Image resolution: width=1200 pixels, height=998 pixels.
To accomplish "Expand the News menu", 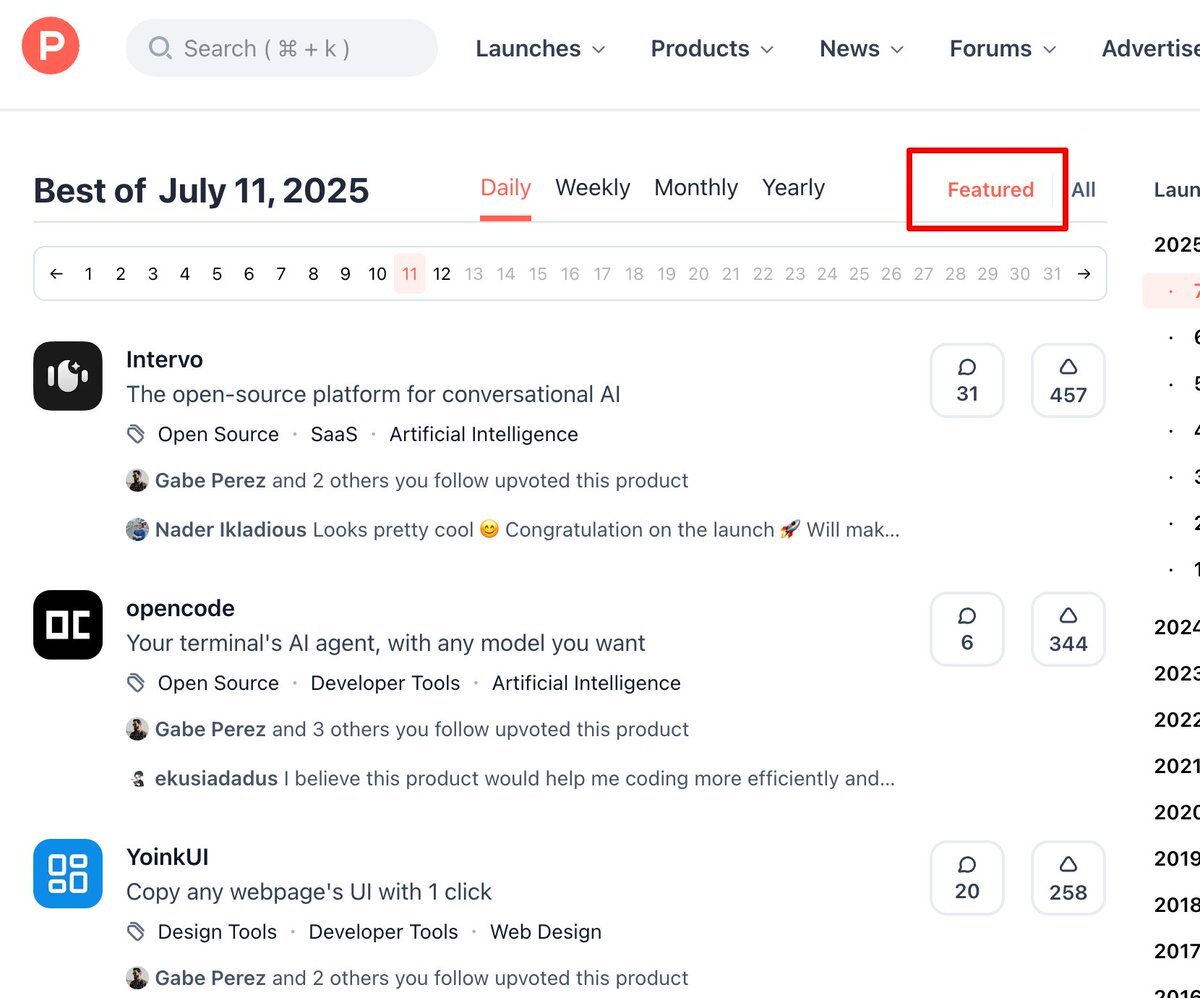I will (x=861, y=49).
